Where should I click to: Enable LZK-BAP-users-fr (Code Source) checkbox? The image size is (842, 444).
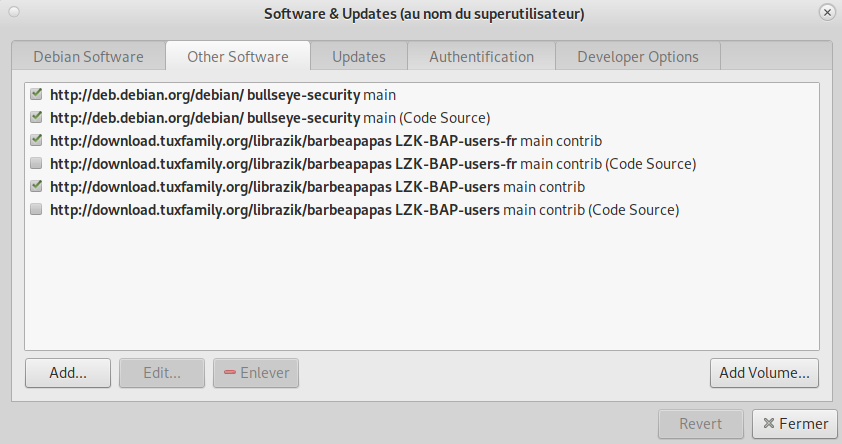click(36, 164)
